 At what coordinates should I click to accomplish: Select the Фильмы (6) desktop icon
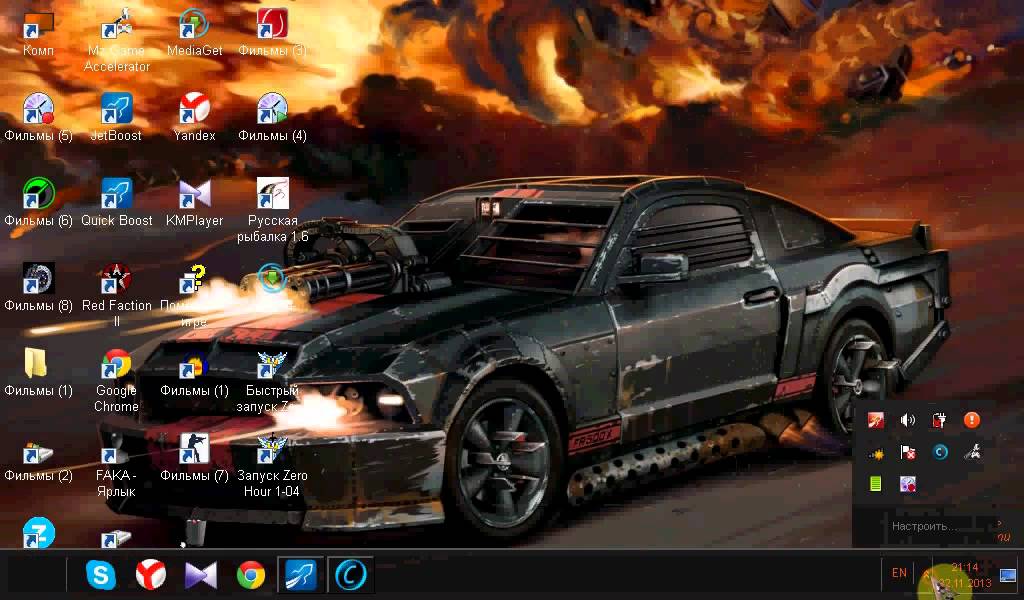[x=38, y=202]
